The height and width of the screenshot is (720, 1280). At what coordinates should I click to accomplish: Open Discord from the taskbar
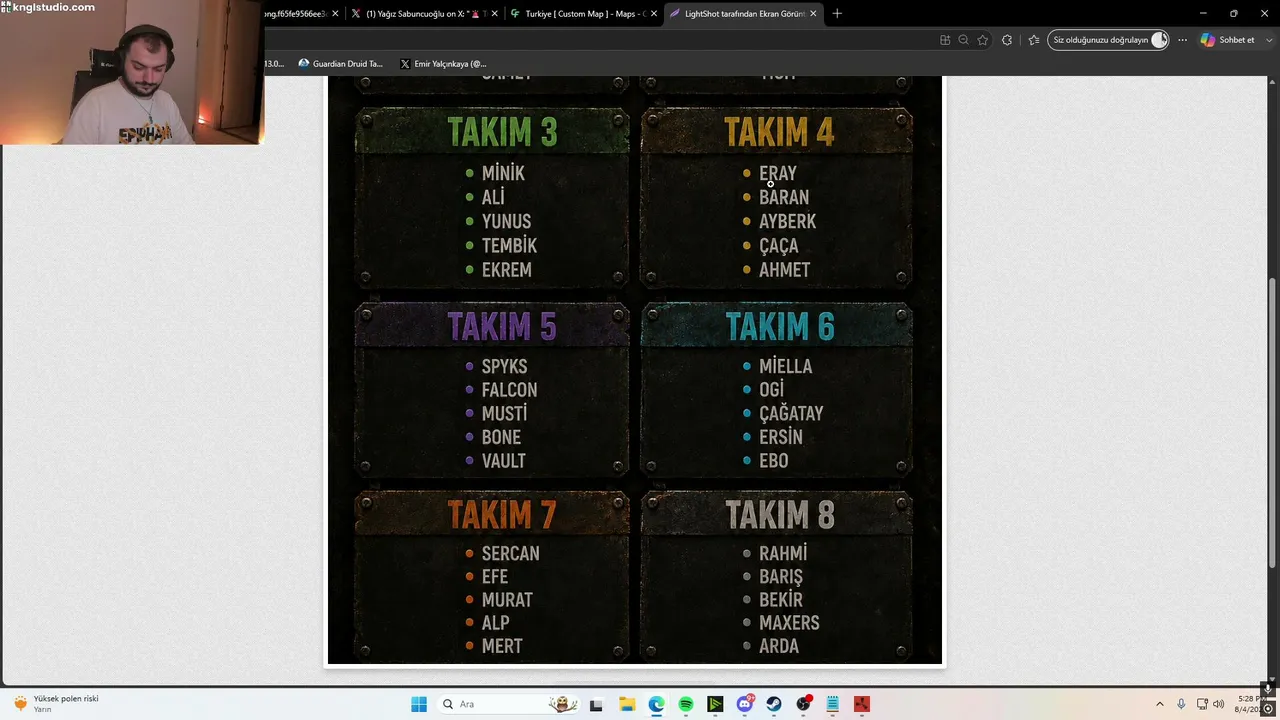pyautogui.click(x=745, y=704)
